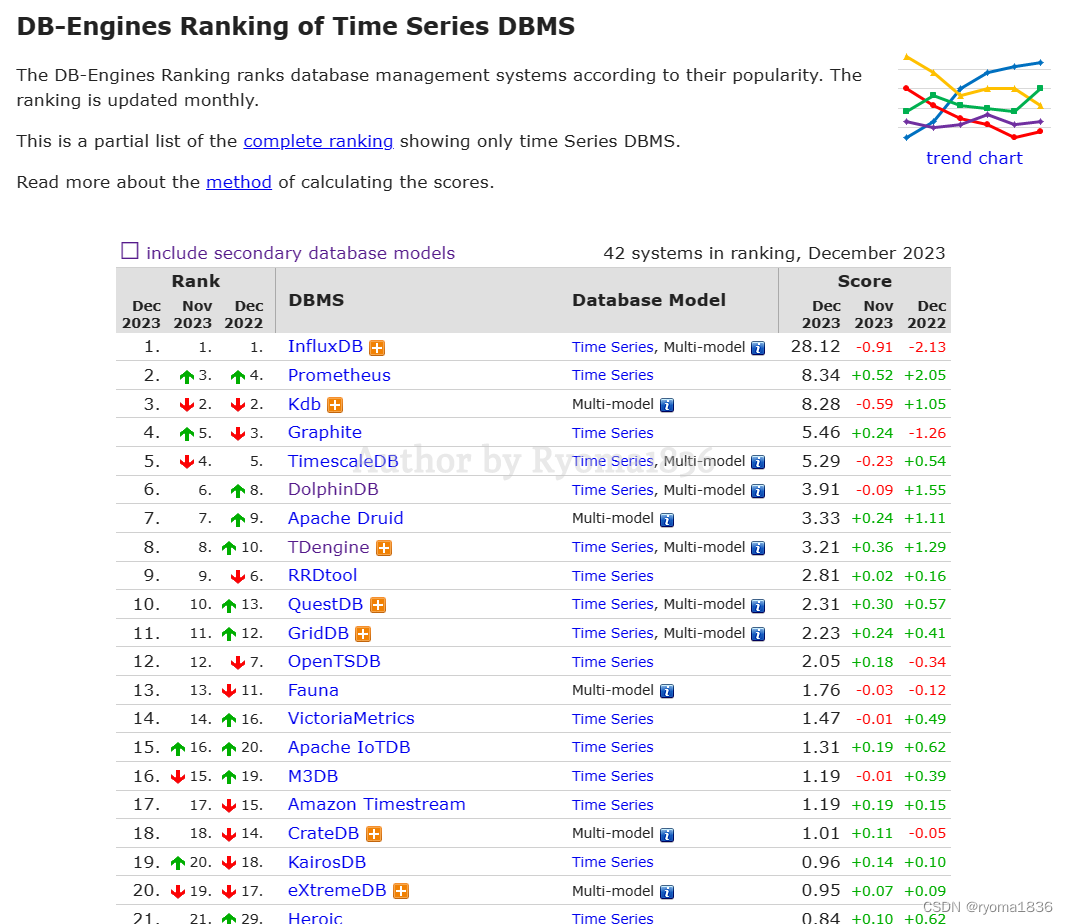Open the OpenTSDB system page
This screenshot has height=924, width=1068.
334,661
